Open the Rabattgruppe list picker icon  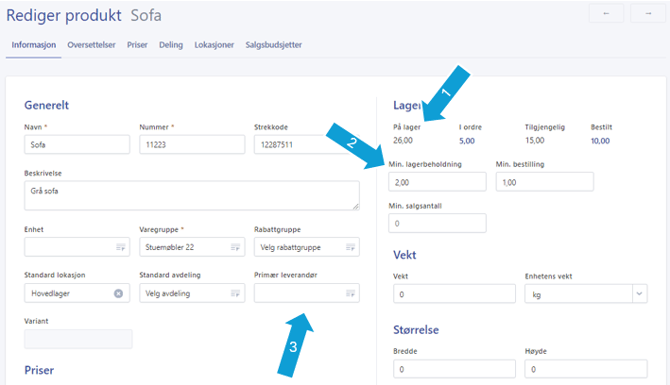[350, 247]
